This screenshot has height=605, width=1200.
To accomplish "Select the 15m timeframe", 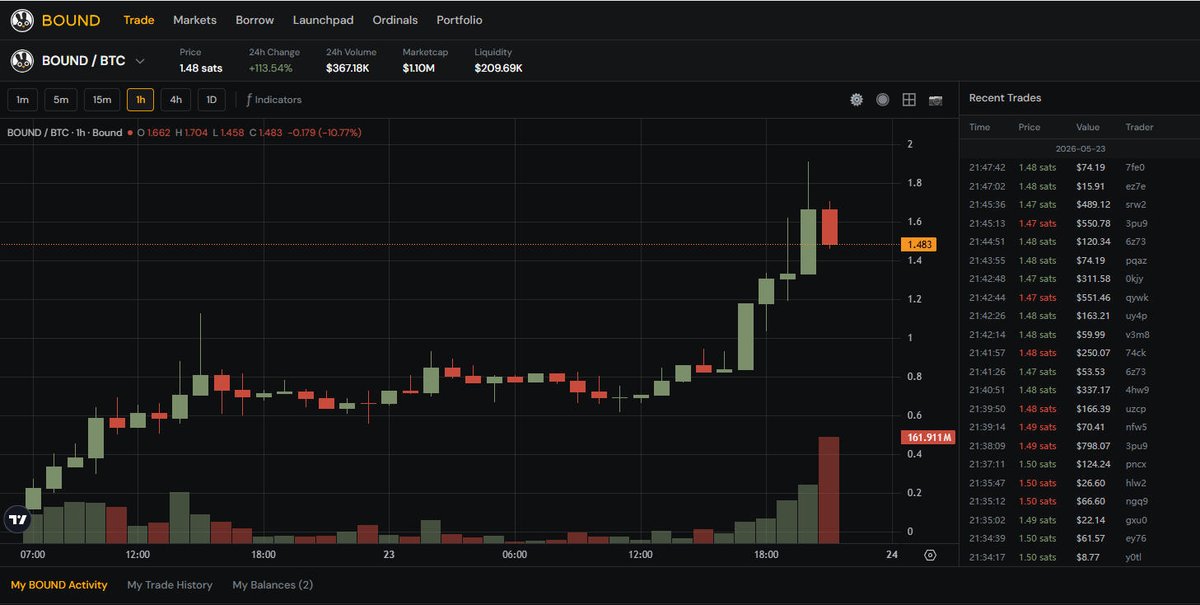I will (102, 100).
